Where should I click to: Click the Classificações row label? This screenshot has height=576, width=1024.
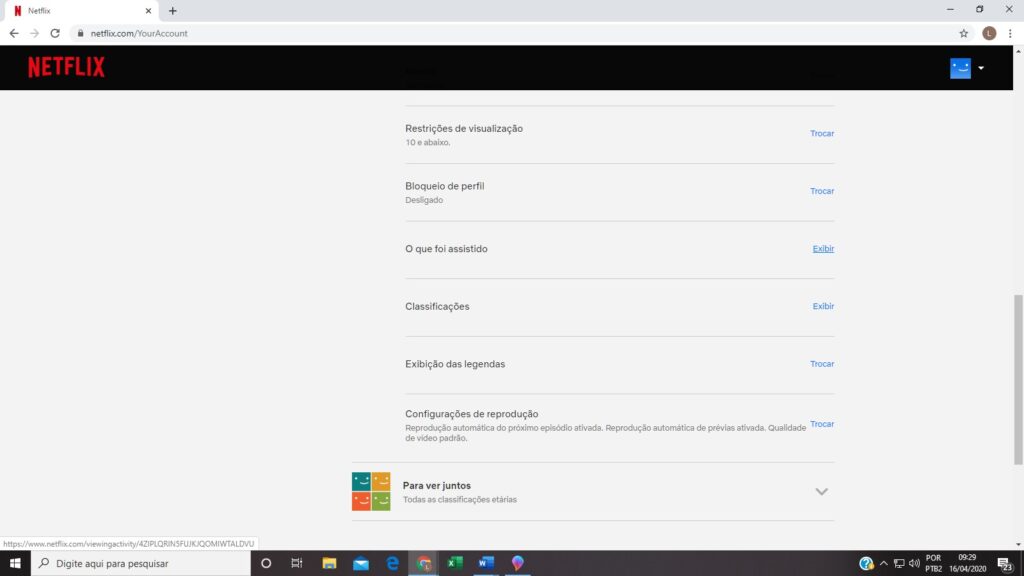click(437, 306)
